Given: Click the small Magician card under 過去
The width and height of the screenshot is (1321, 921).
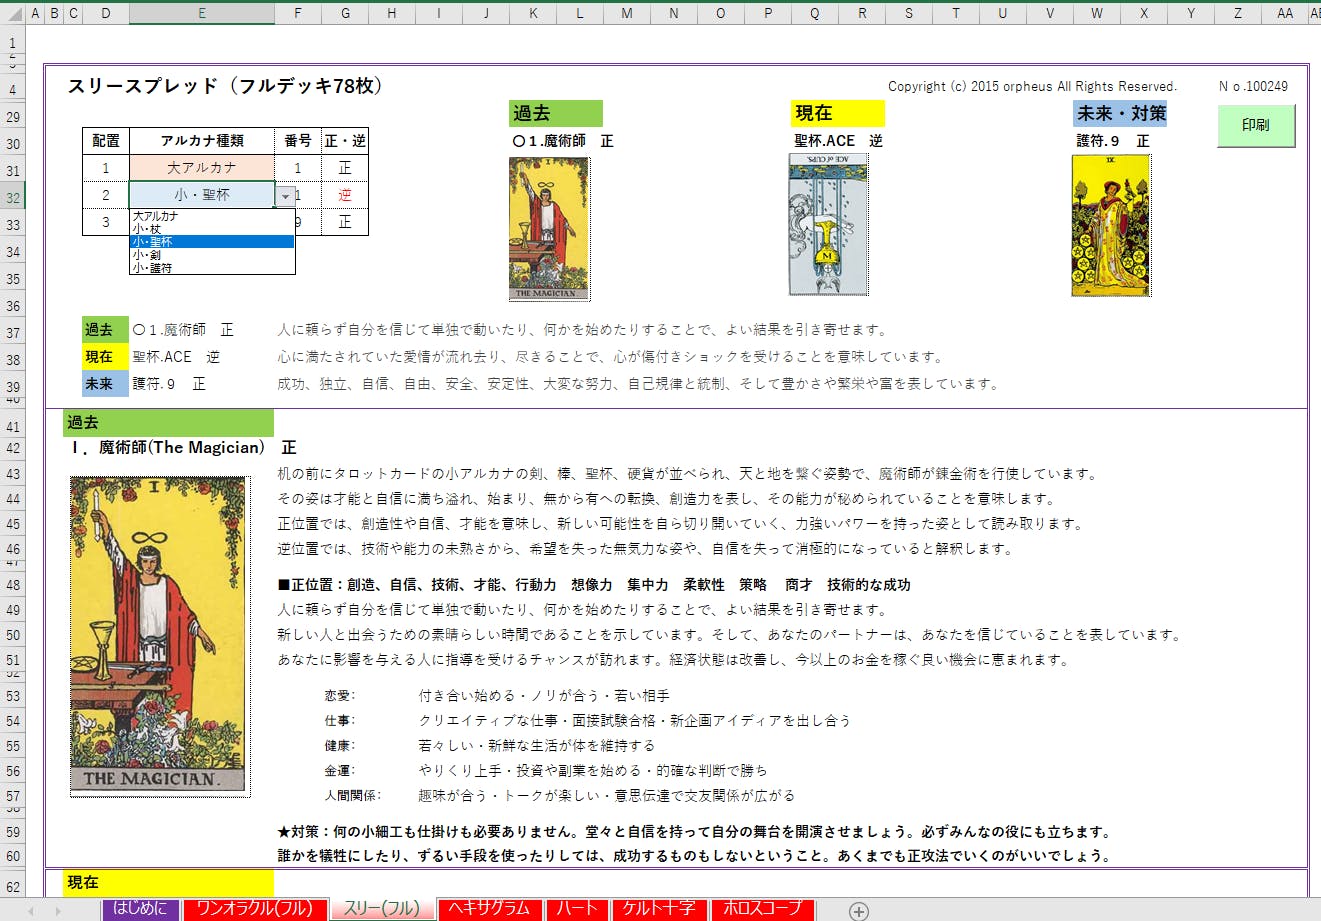Looking at the screenshot, I should coord(549,228).
